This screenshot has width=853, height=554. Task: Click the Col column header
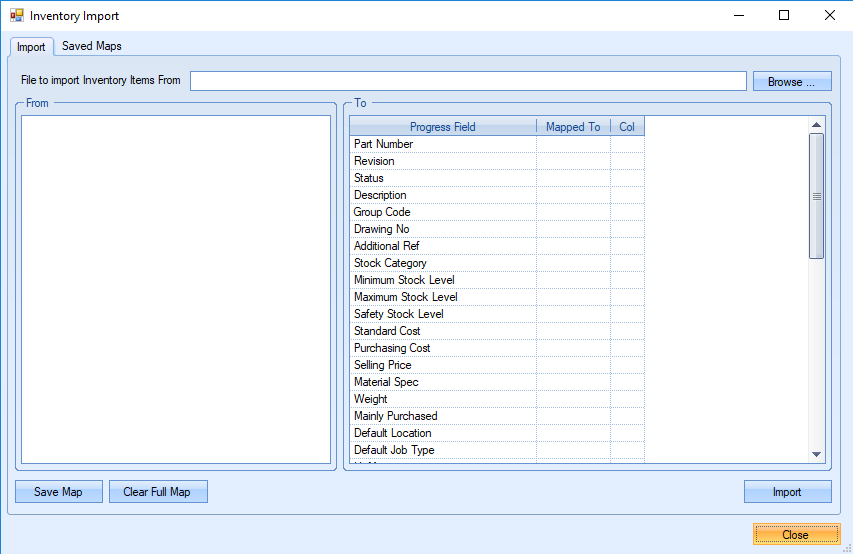[627, 127]
